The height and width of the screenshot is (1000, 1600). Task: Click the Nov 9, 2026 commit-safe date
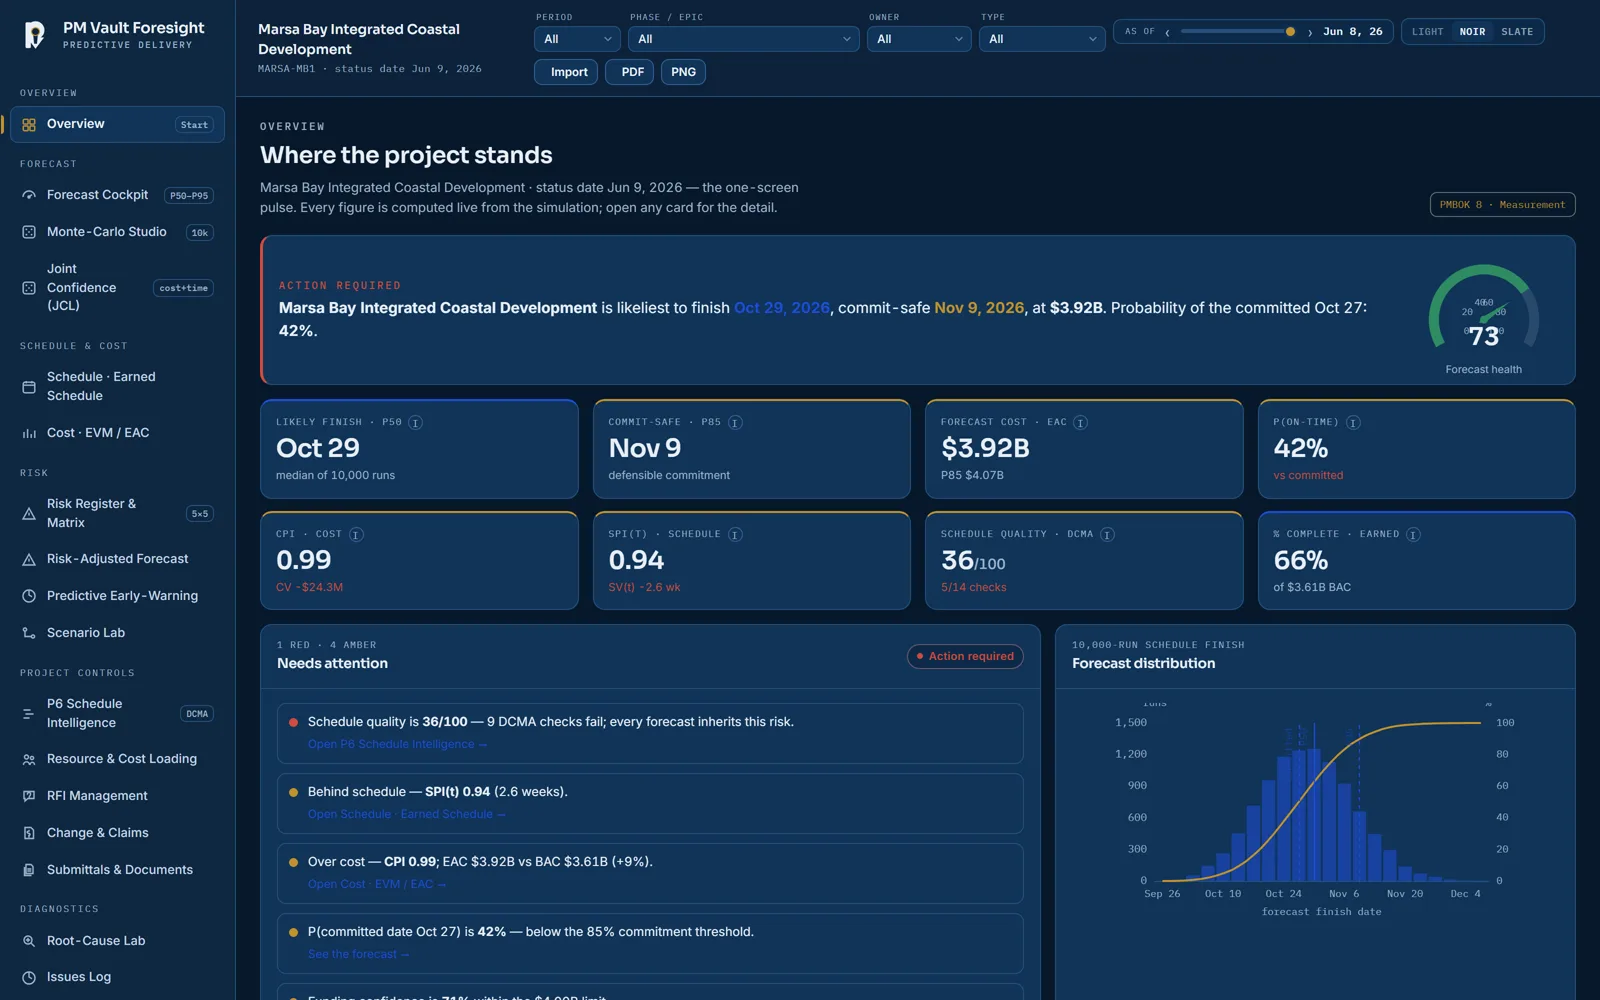point(979,308)
